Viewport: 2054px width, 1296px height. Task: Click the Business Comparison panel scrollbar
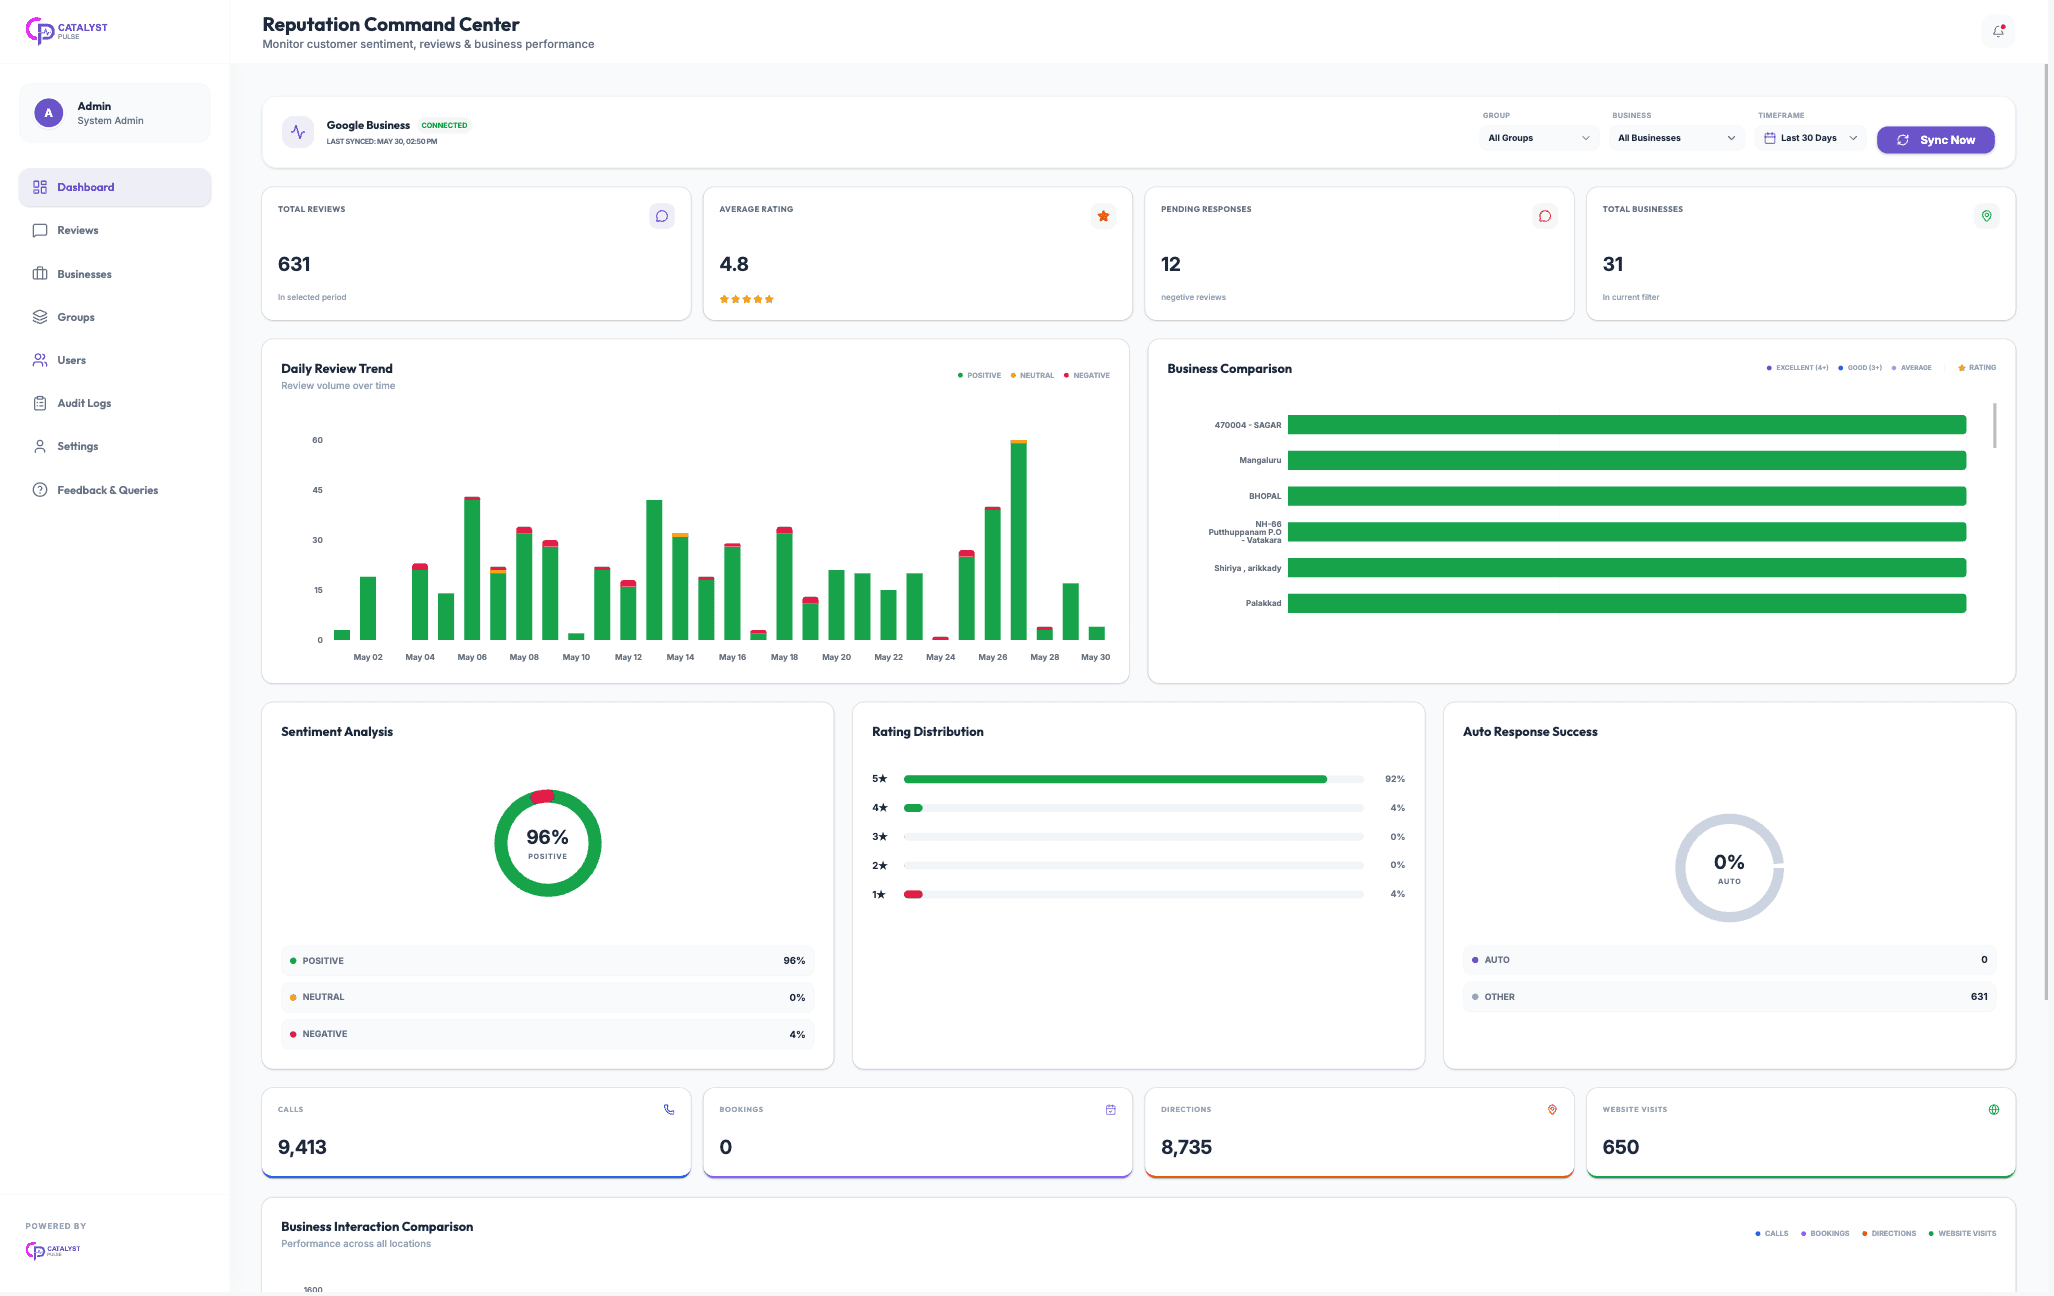1995,426
